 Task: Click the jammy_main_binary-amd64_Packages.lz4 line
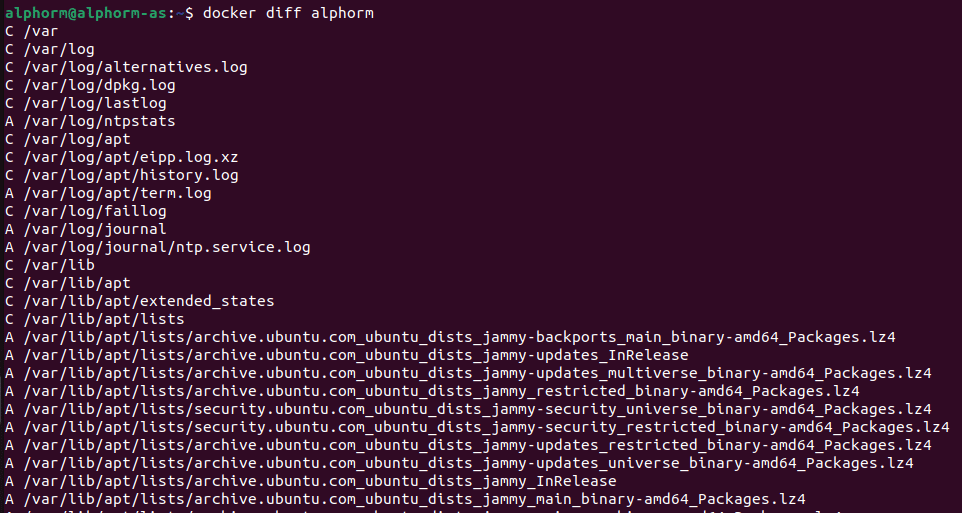405,500
